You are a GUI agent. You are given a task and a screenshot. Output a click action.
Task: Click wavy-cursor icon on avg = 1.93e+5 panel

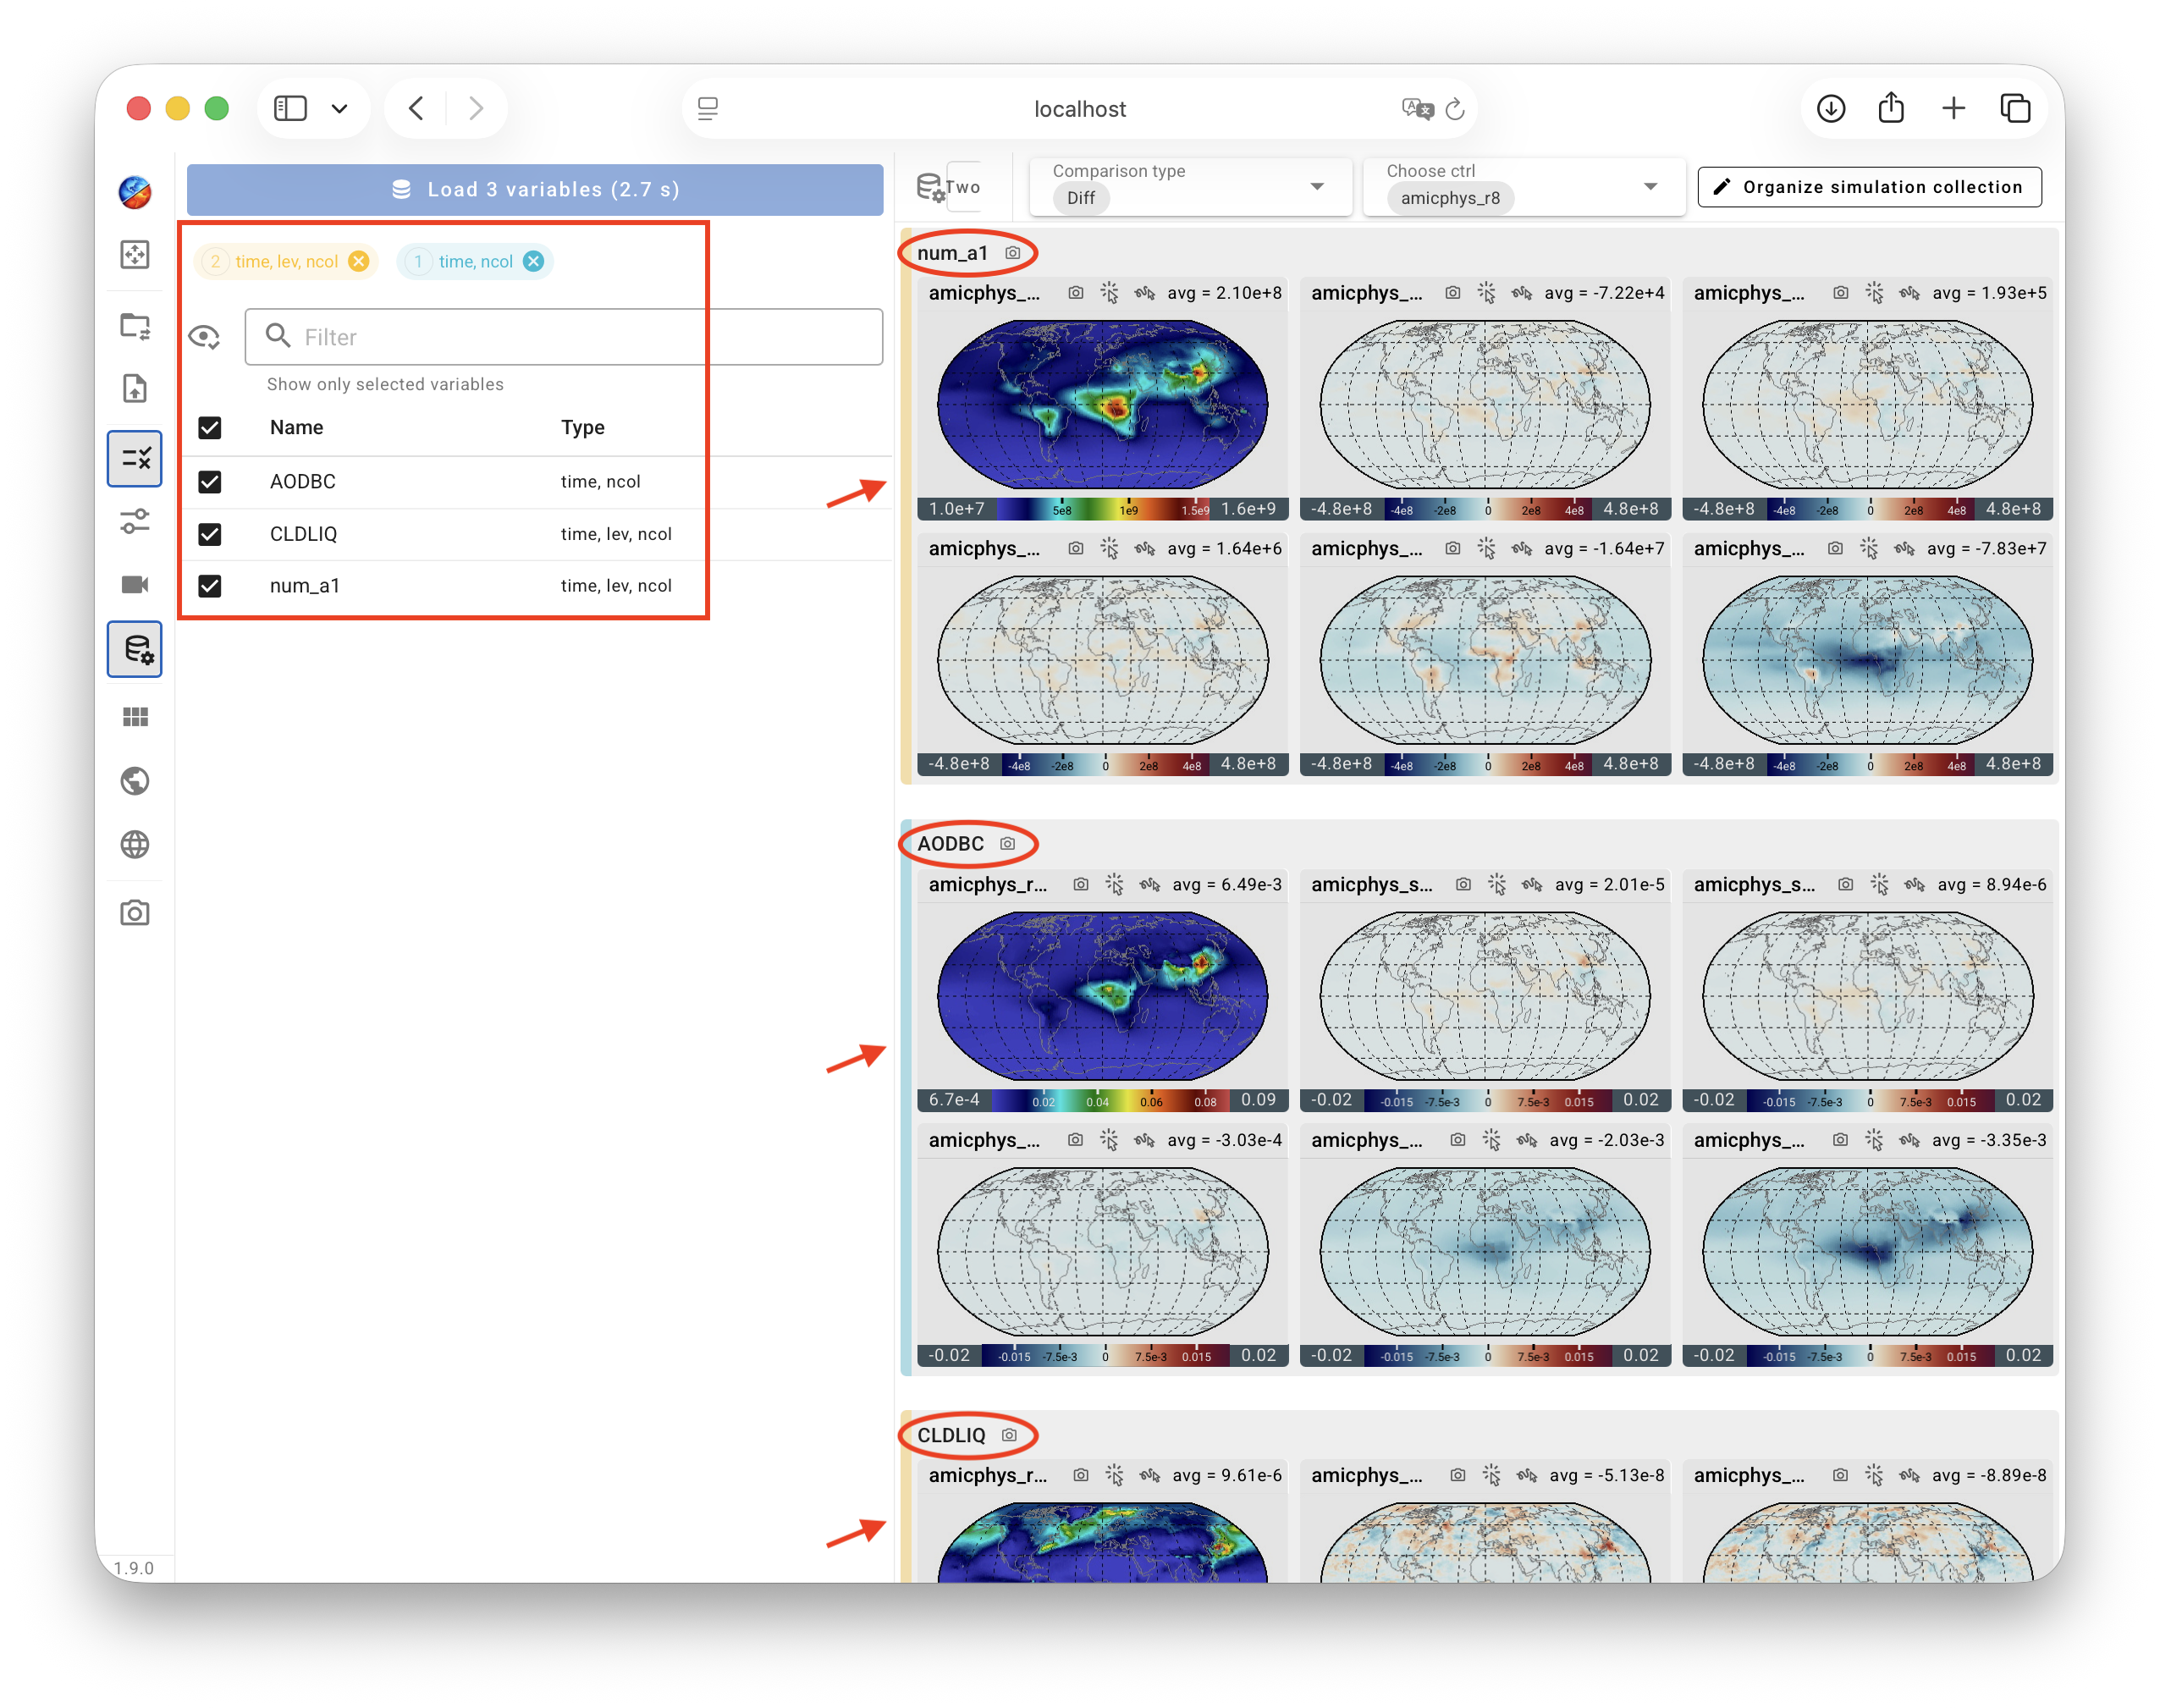1909,293
